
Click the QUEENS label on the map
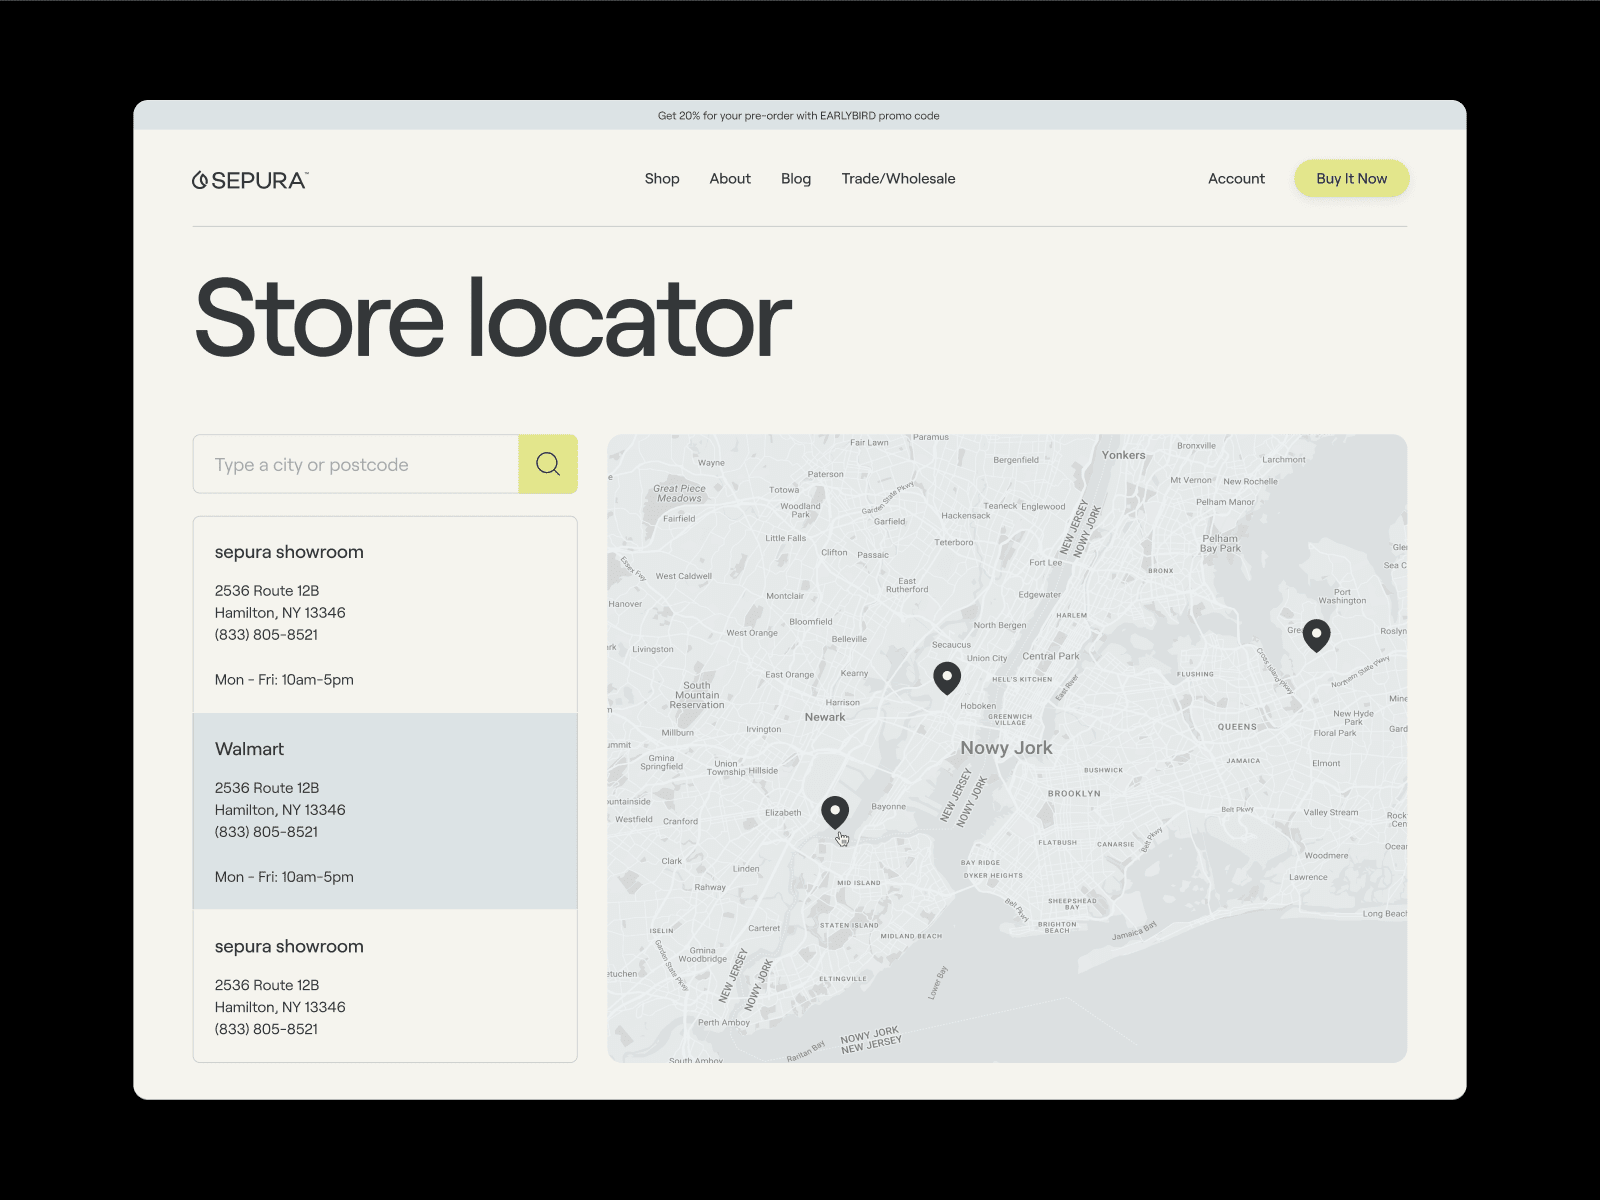[1237, 727]
